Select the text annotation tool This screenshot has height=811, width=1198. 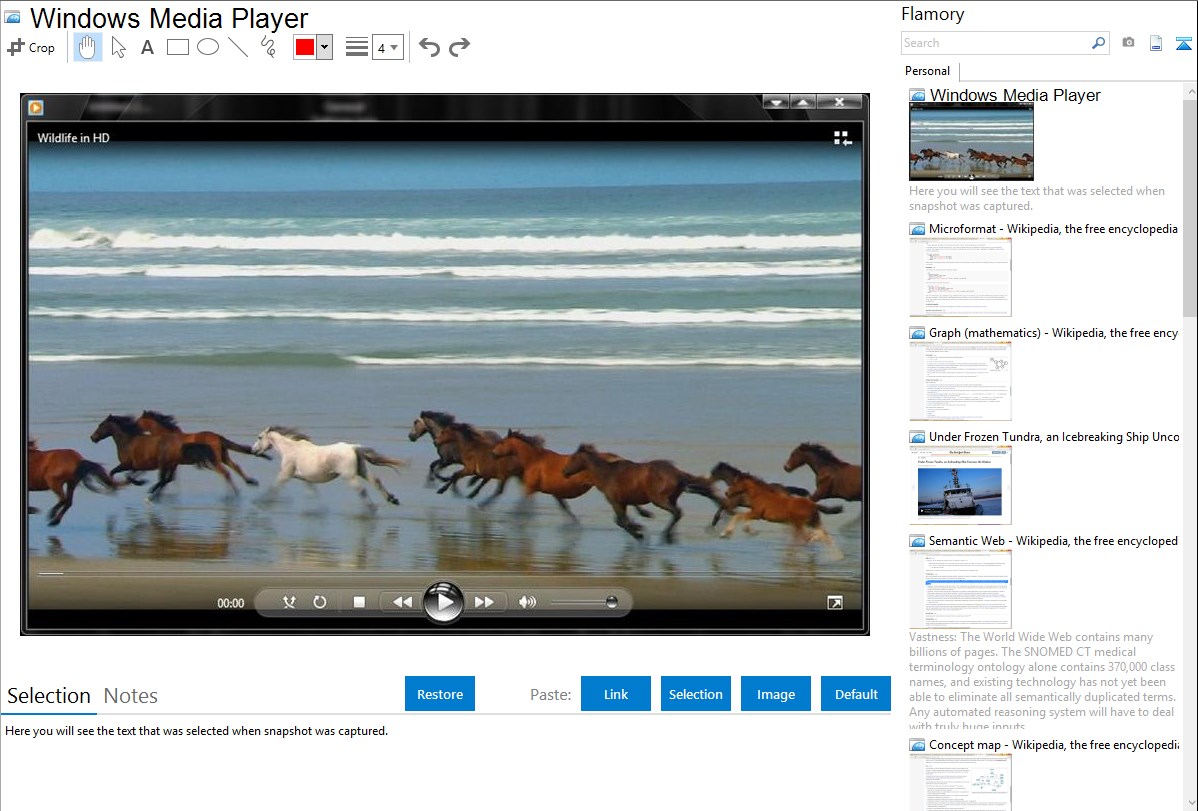coord(147,47)
